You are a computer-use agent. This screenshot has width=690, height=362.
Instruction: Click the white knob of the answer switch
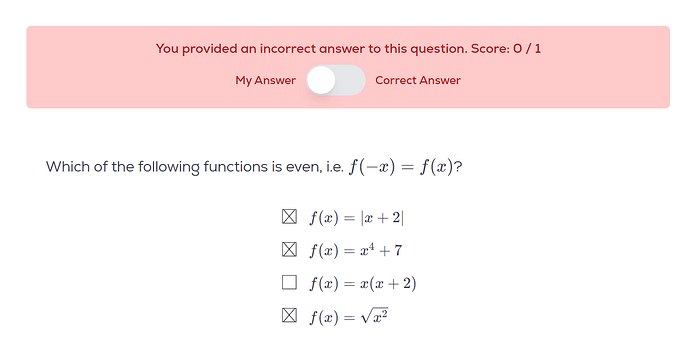point(321,80)
